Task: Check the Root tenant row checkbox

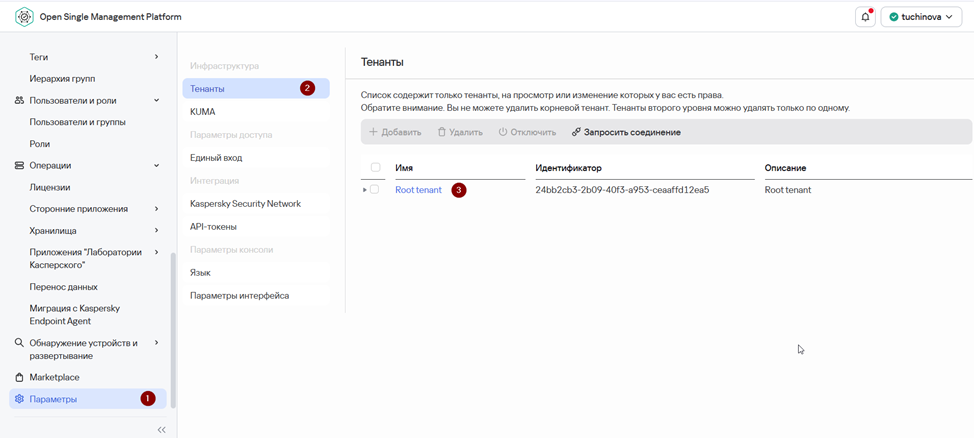Action: (375, 189)
